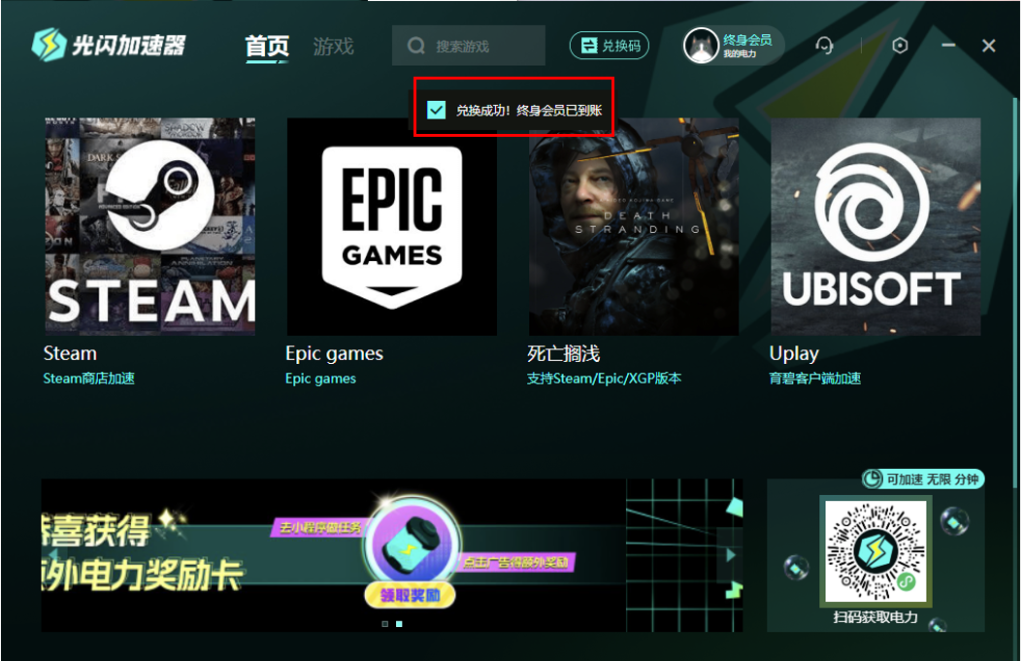The height and width of the screenshot is (661, 1024).
Task: Select the Ubisoft cover image
Action: [x=875, y=226]
